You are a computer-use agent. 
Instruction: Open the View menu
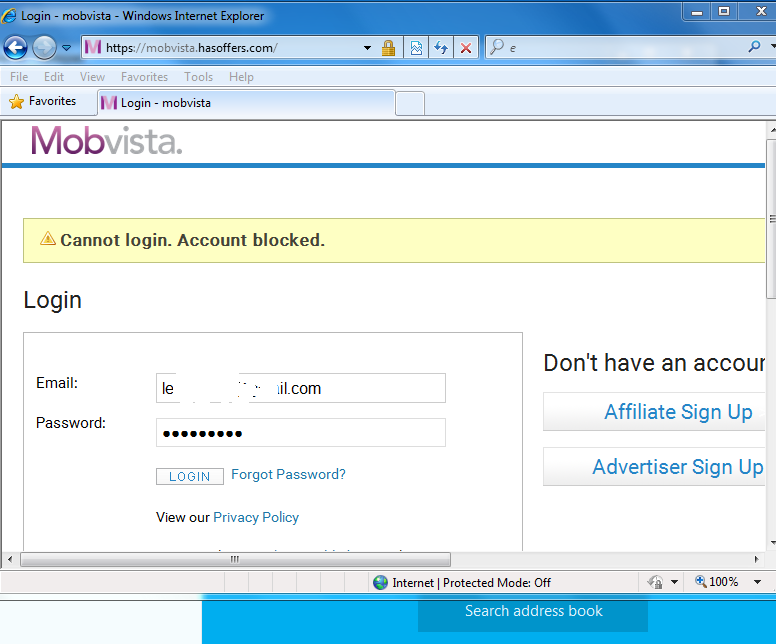point(93,77)
